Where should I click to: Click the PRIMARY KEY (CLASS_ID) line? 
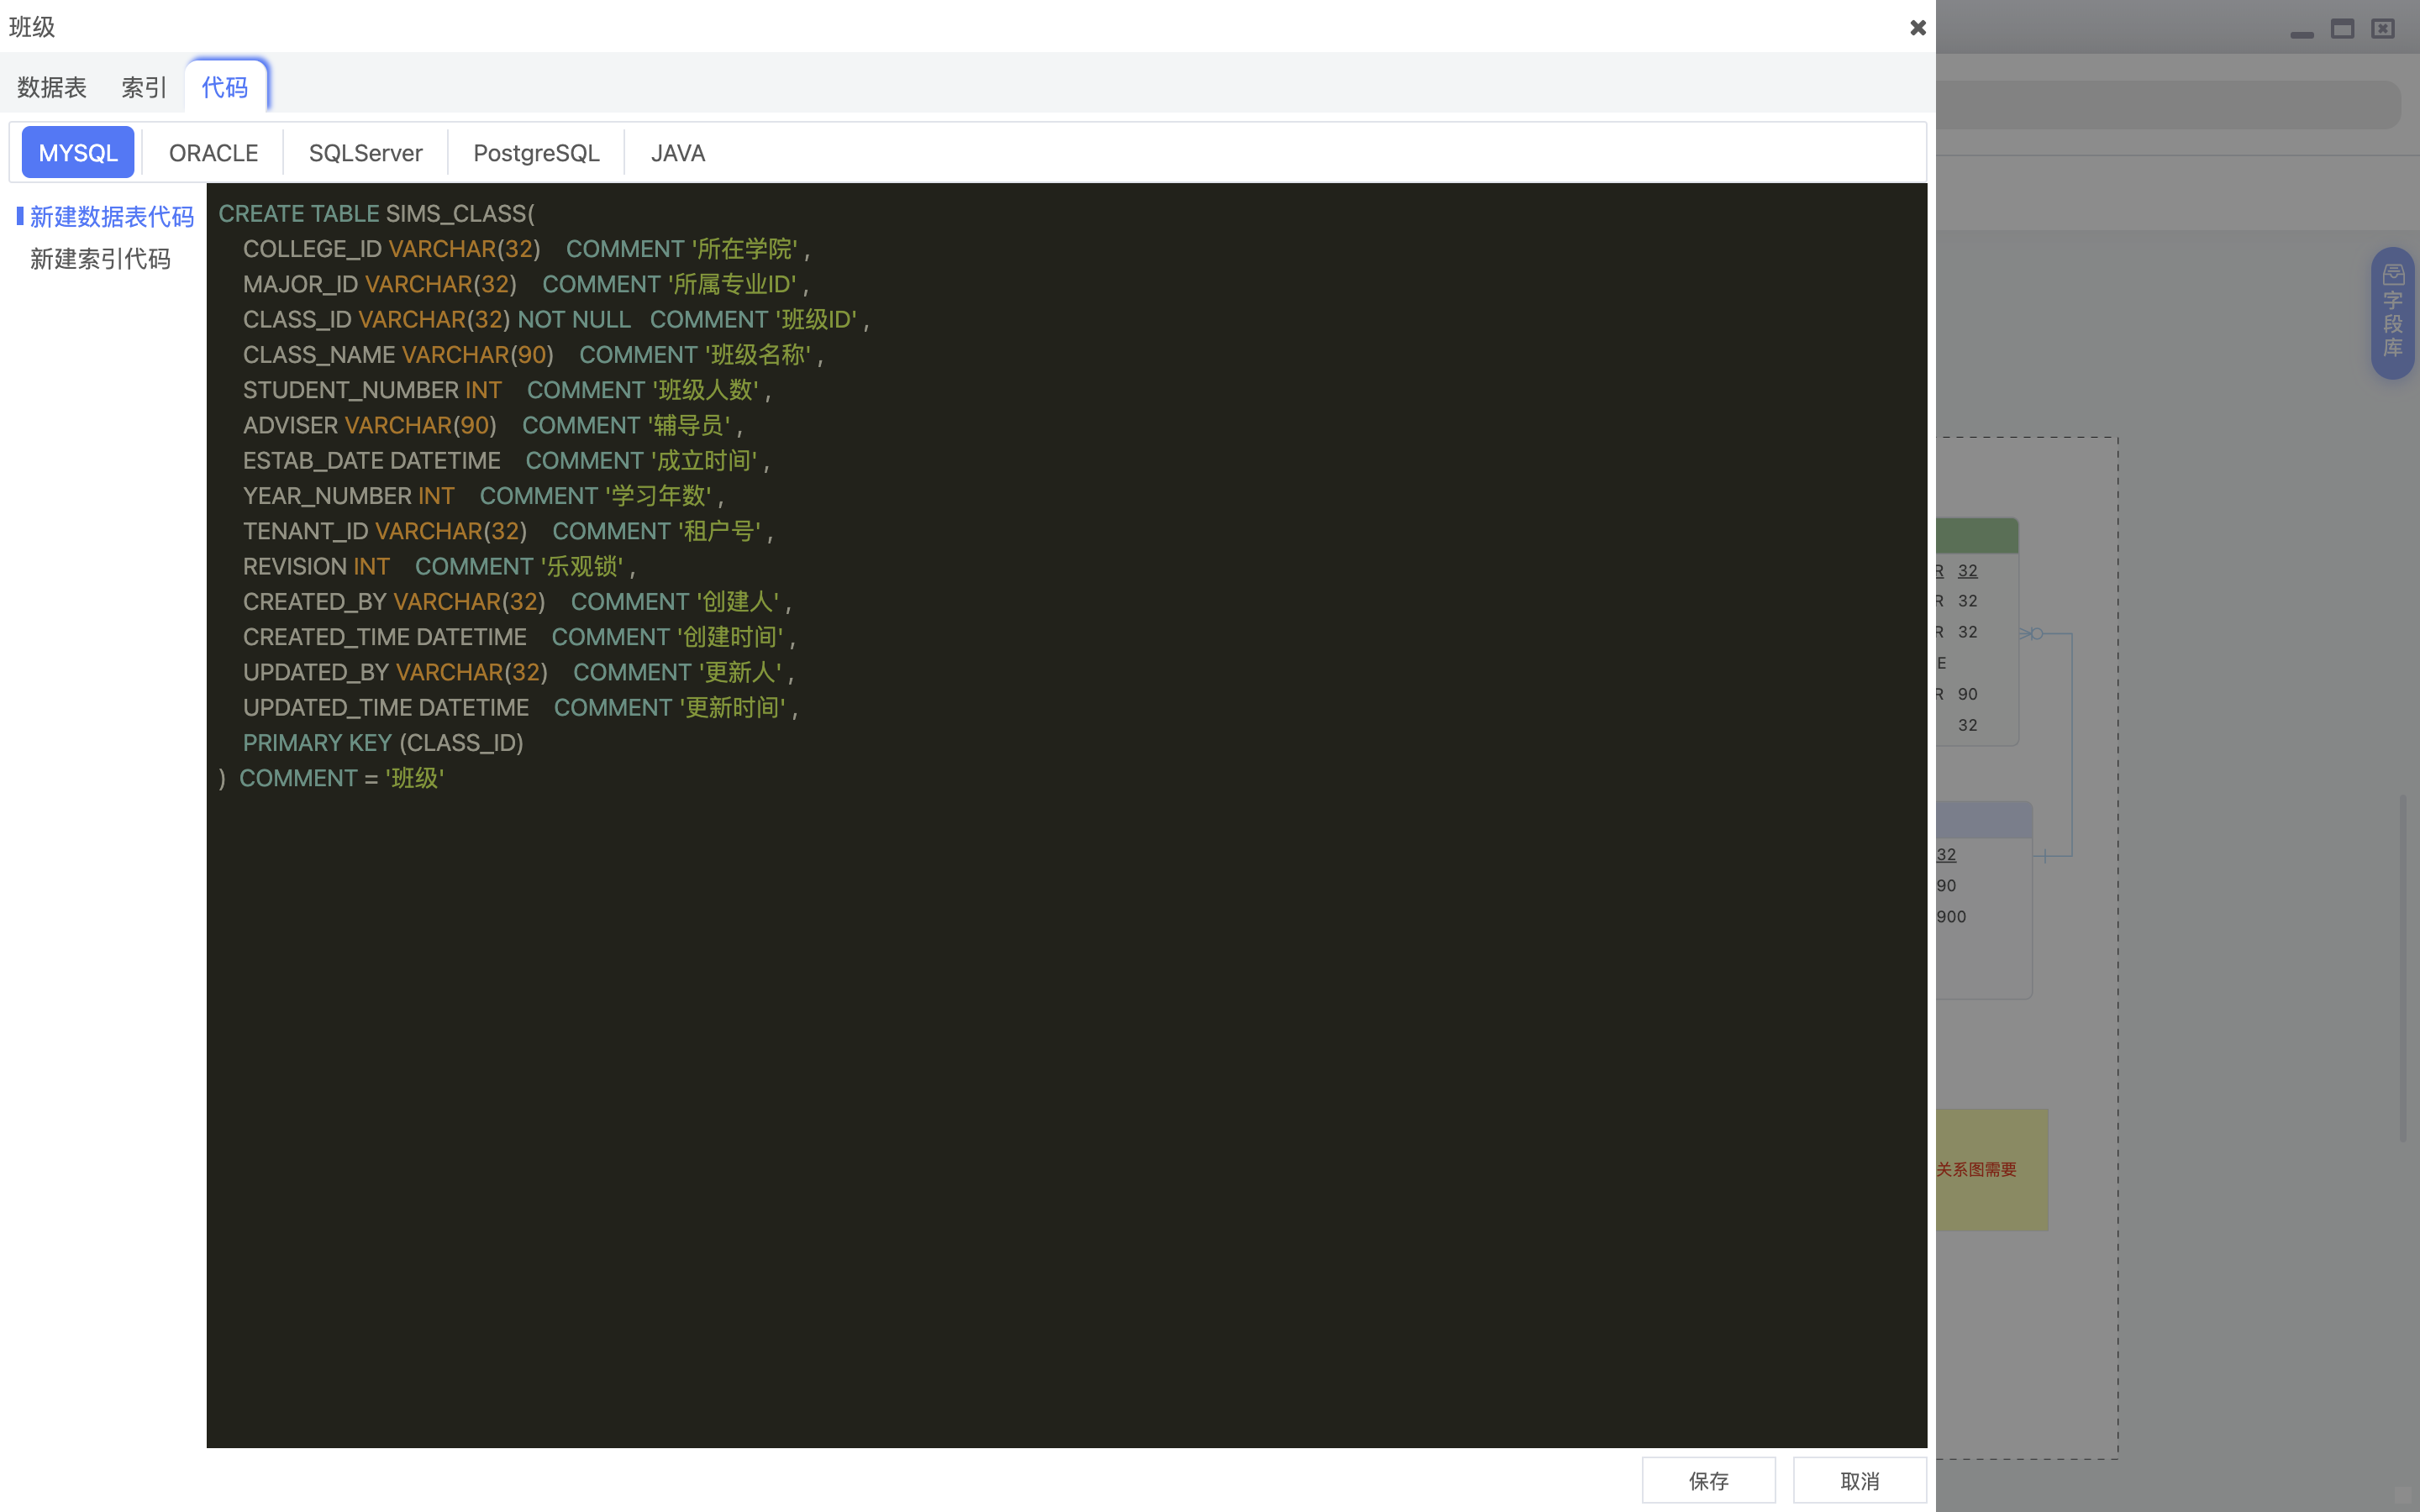tap(383, 742)
